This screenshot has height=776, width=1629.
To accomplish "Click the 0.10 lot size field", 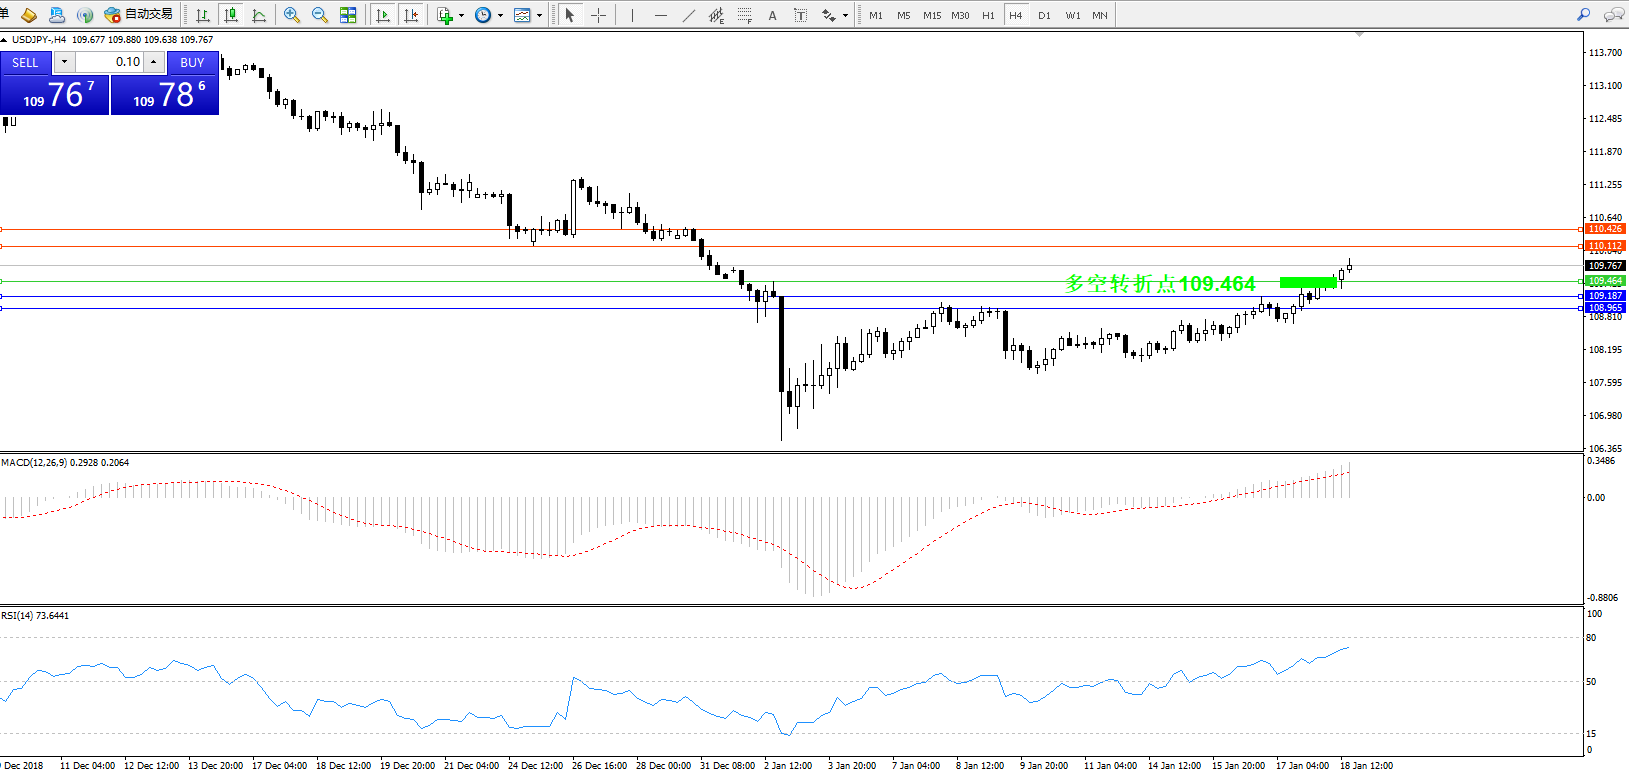I will tap(110, 62).
